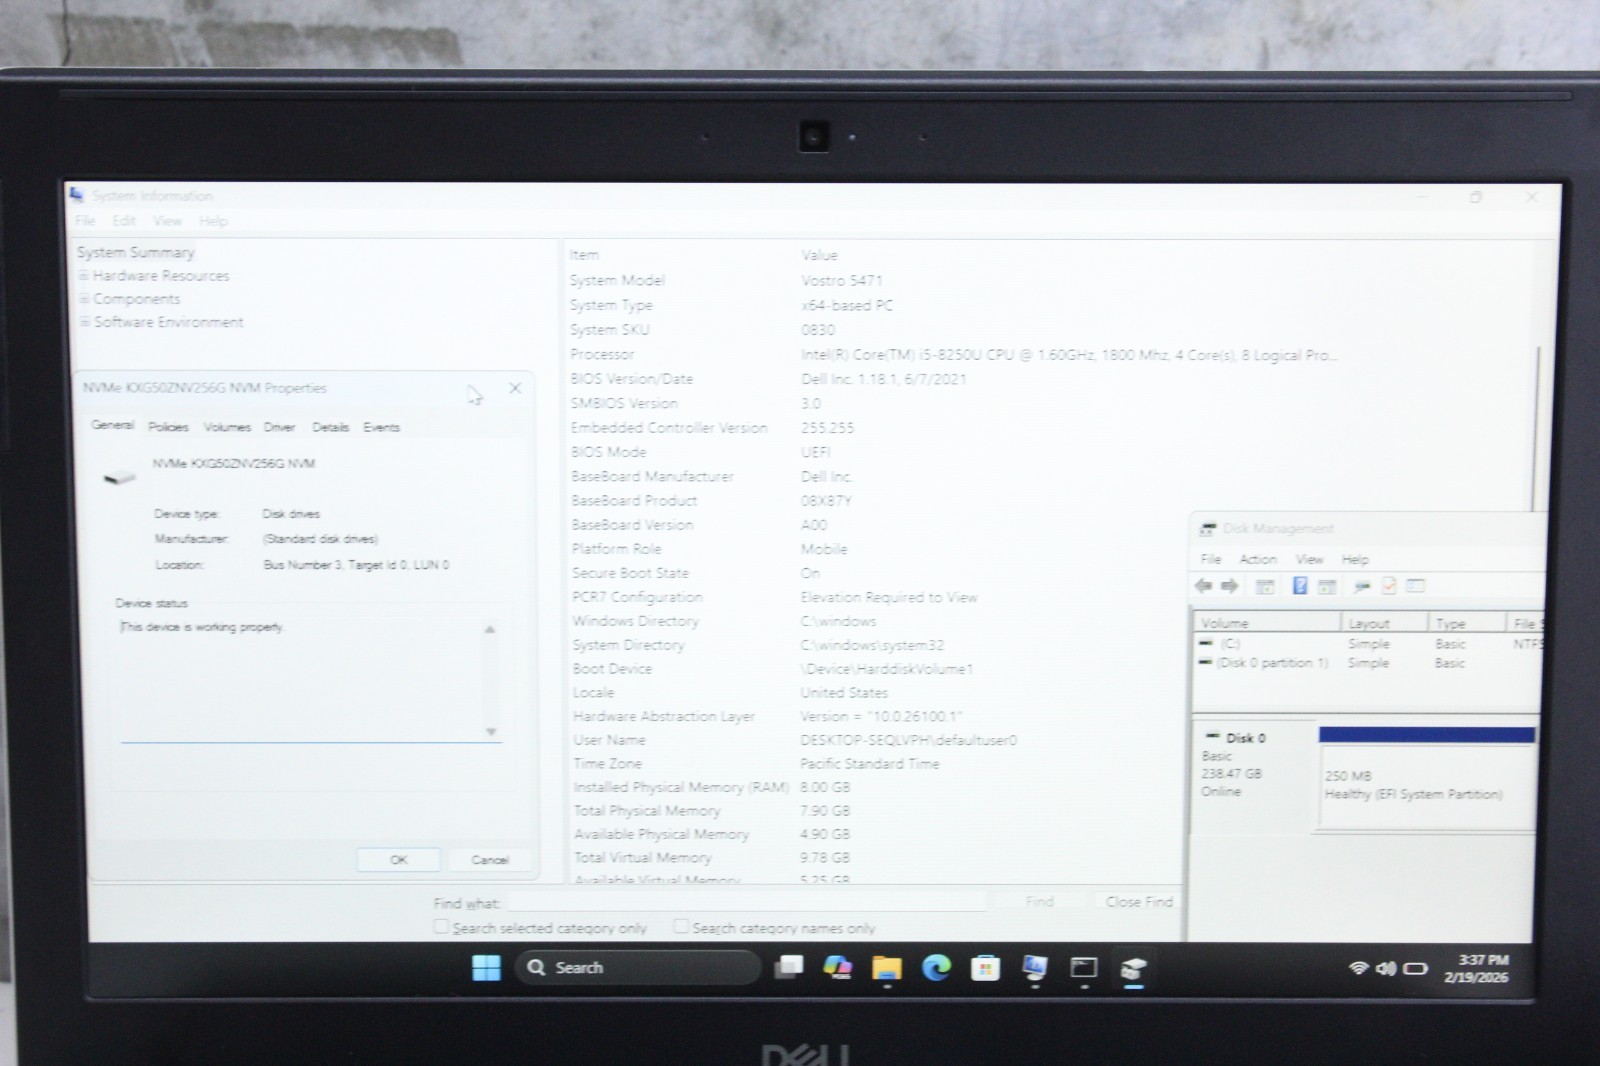1600x1066 pixels.
Task: Open Microsoft Store from the taskbar
Action: pyautogui.click(x=985, y=968)
